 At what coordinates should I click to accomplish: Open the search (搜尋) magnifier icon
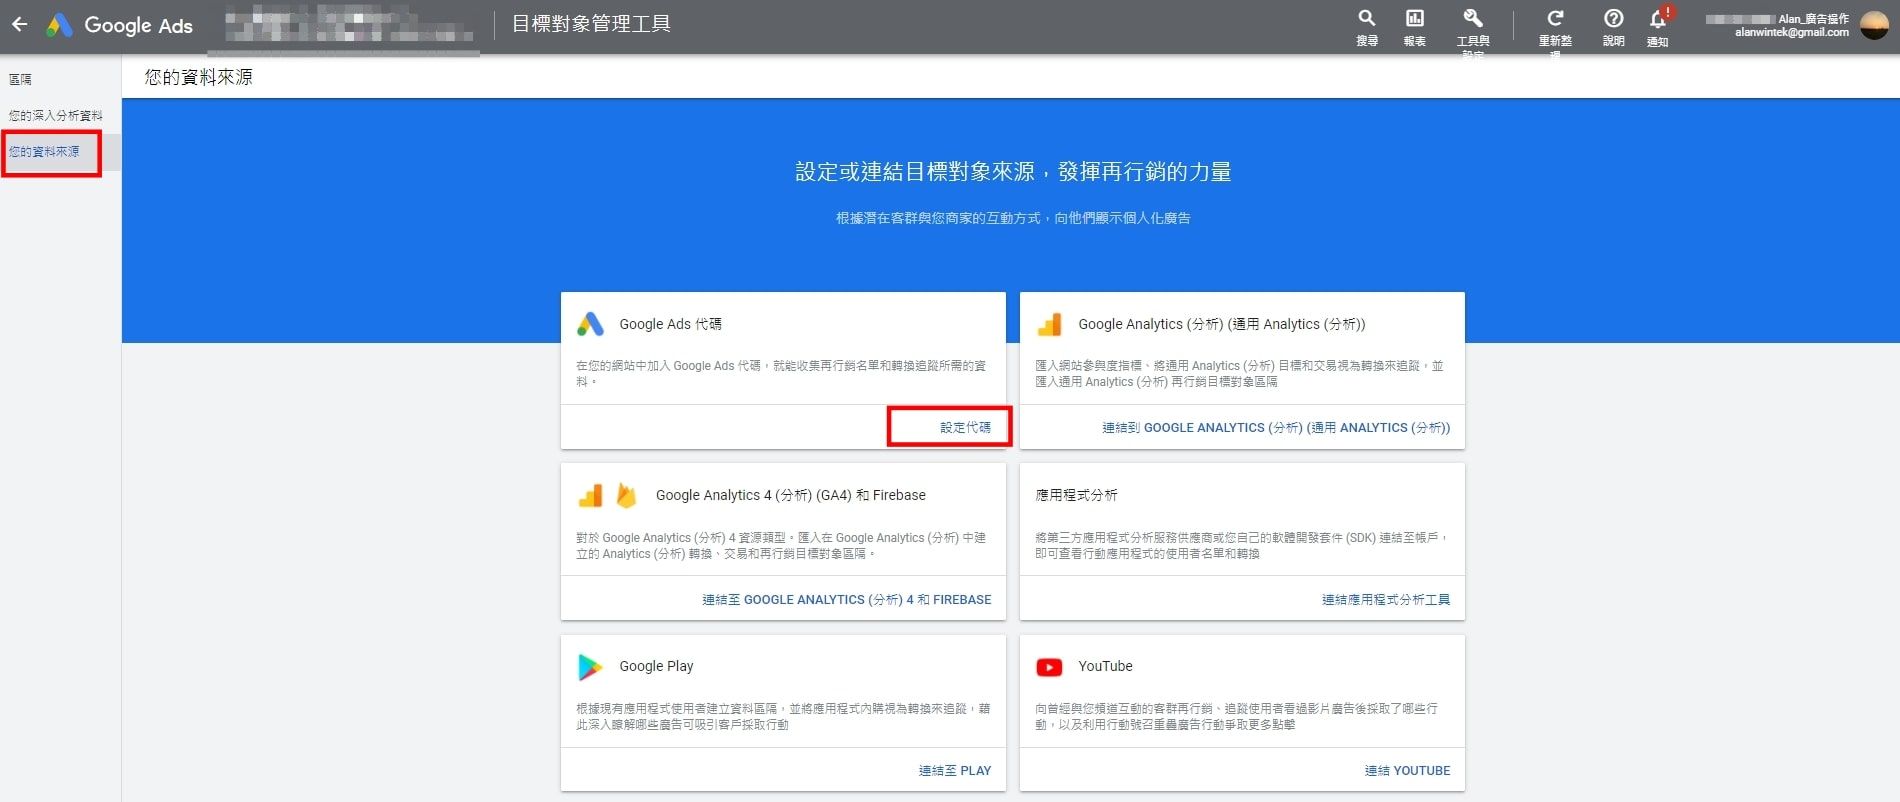click(x=1366, y=18)
